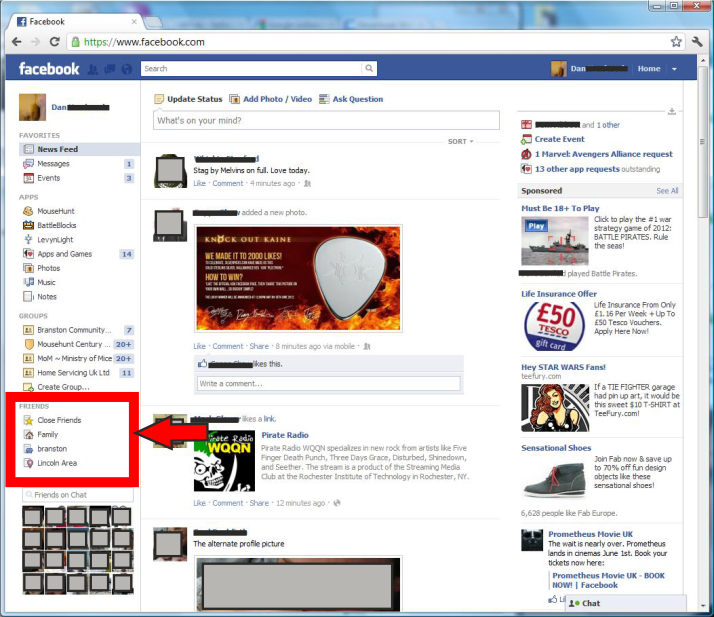Click the Create Event link

click(x=559, y=140)
